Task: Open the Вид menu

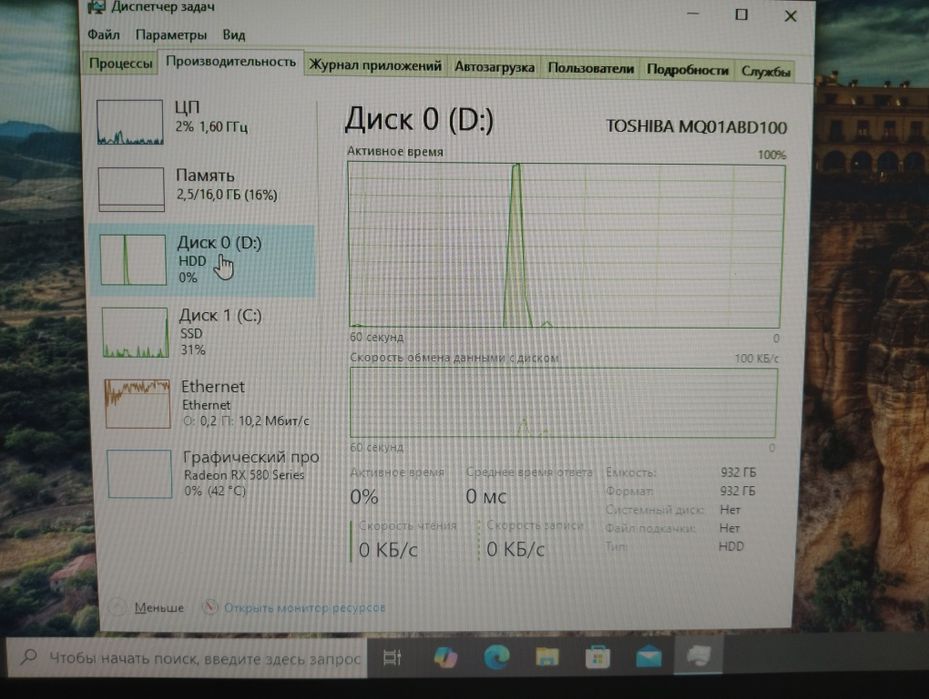Action: (x=233, y=35)
